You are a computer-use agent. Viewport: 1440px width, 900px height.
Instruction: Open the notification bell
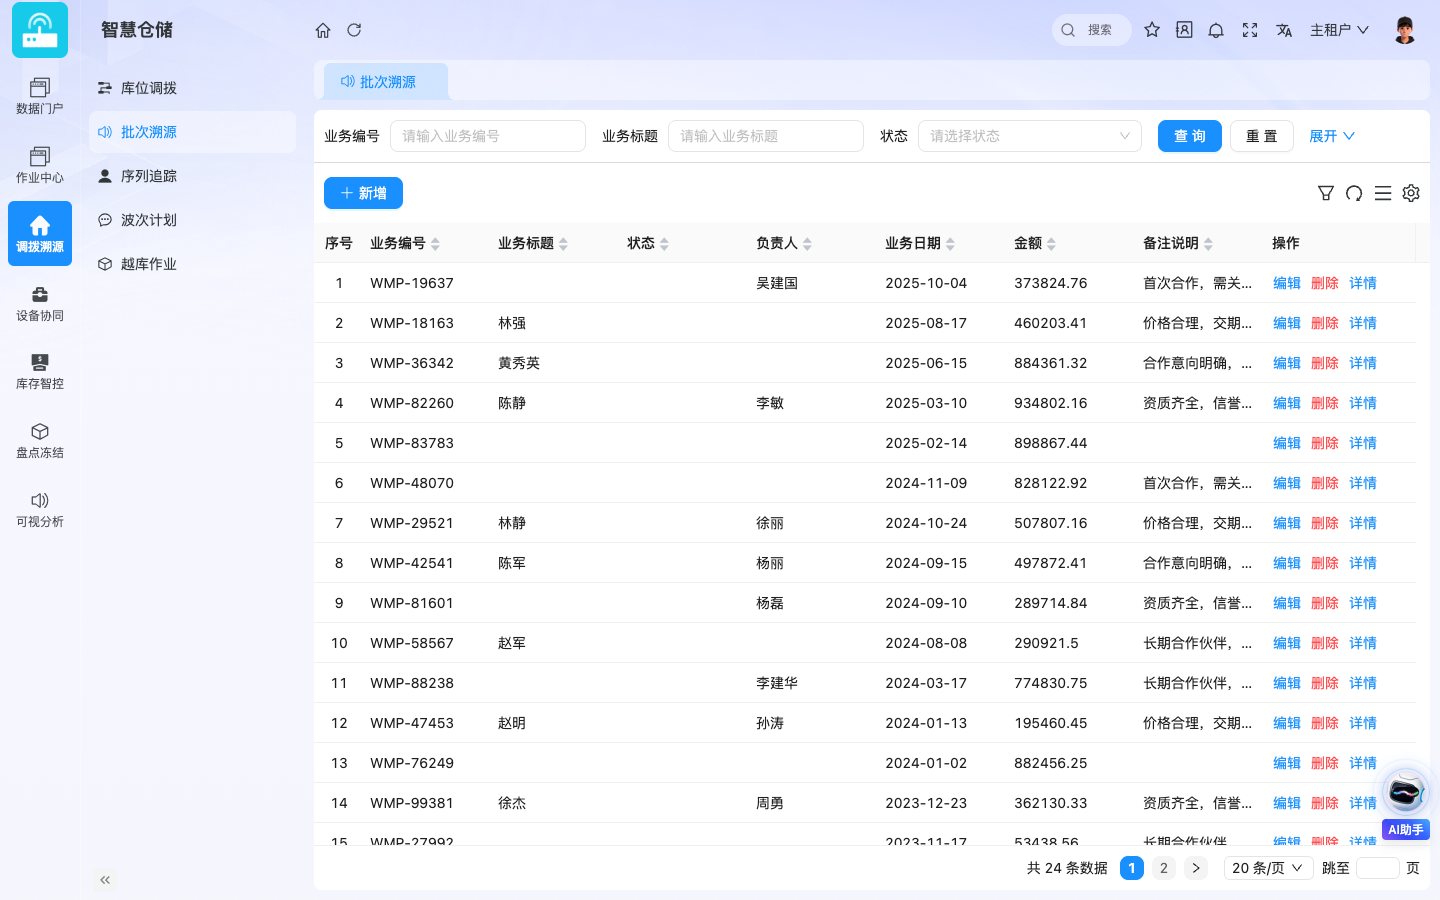tap(1216, 30)
